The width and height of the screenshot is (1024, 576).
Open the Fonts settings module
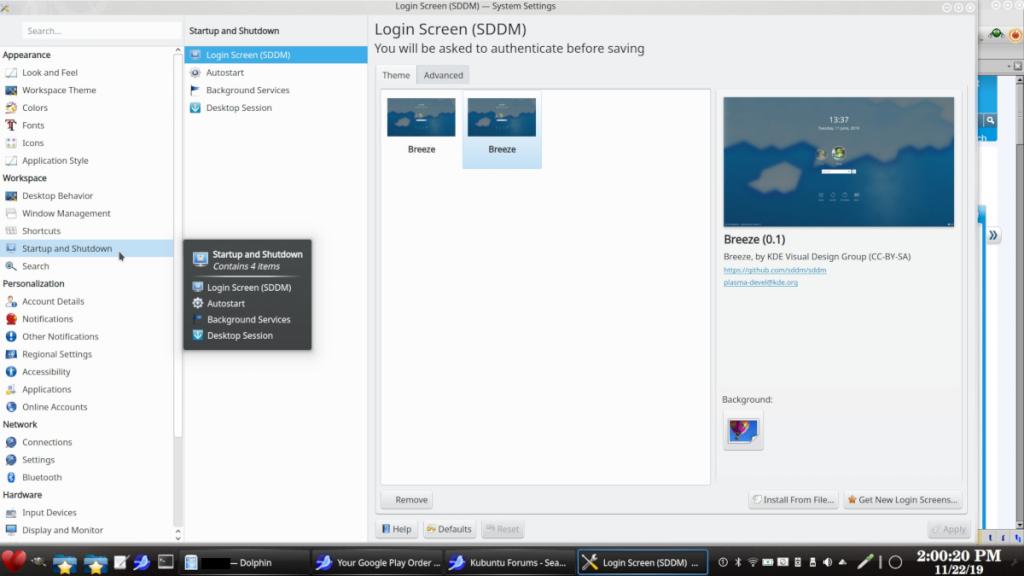33,125
